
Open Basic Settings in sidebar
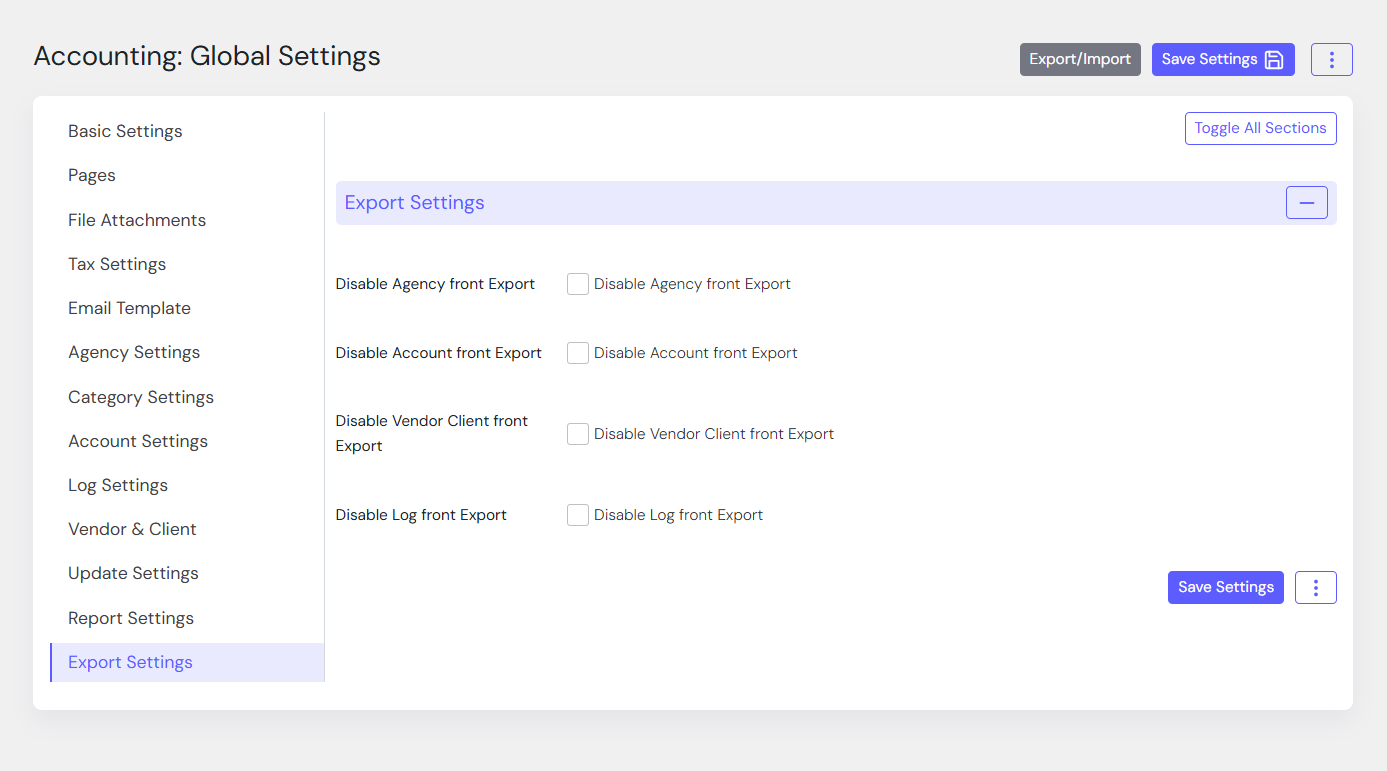tap(125, 132)
